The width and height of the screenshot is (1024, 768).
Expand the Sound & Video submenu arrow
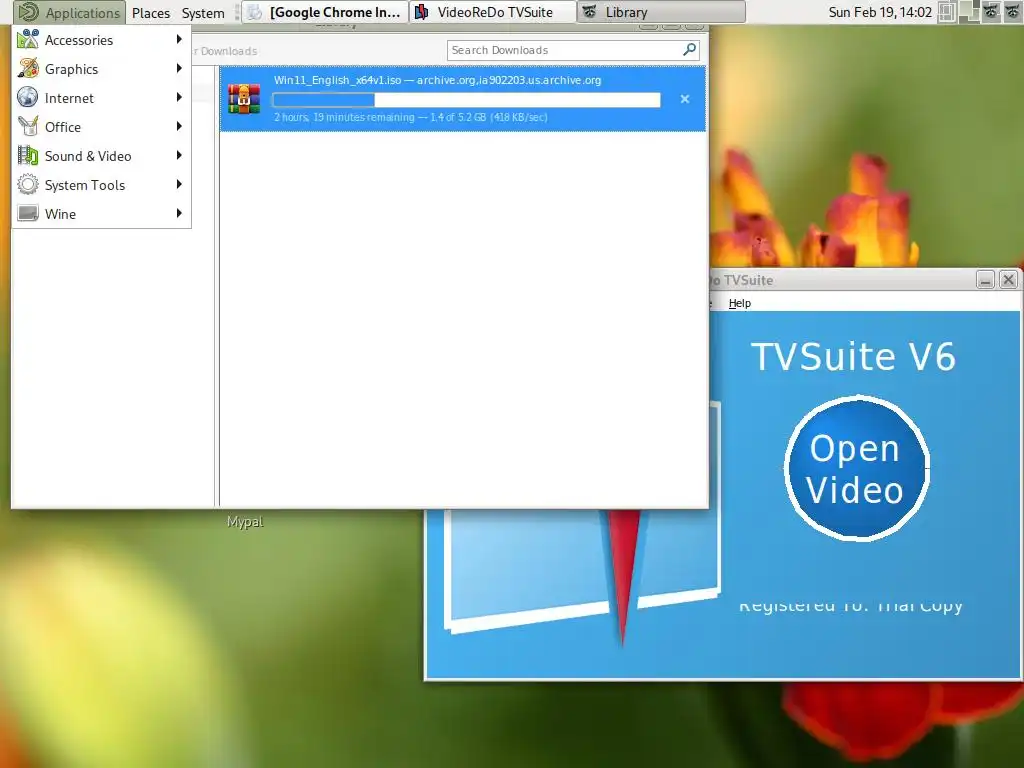point(179,155)
